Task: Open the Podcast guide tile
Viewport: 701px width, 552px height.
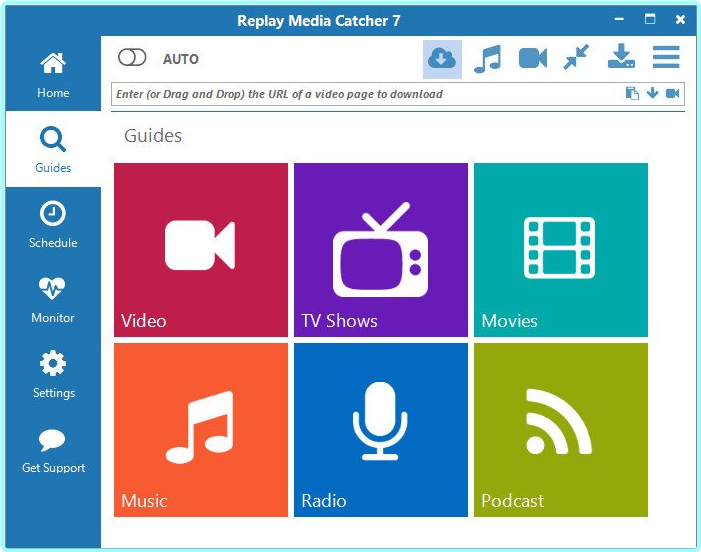Action: click(561, 430)
